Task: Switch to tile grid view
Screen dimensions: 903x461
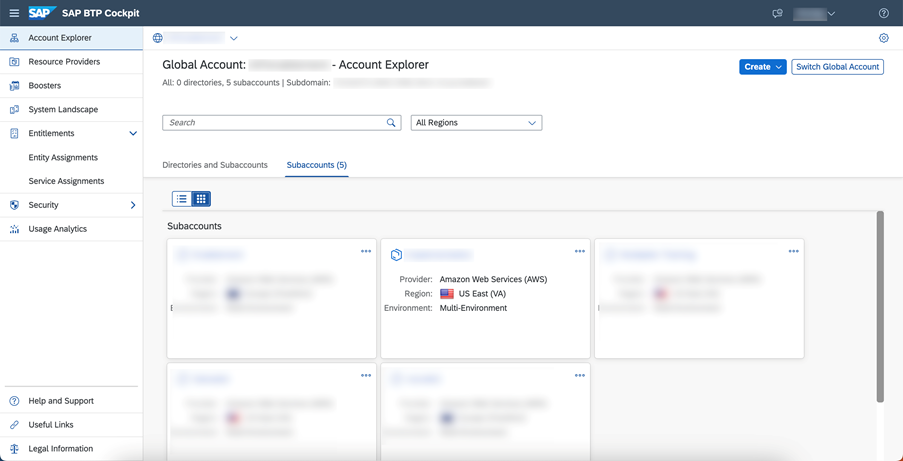Action: point(201,199)
